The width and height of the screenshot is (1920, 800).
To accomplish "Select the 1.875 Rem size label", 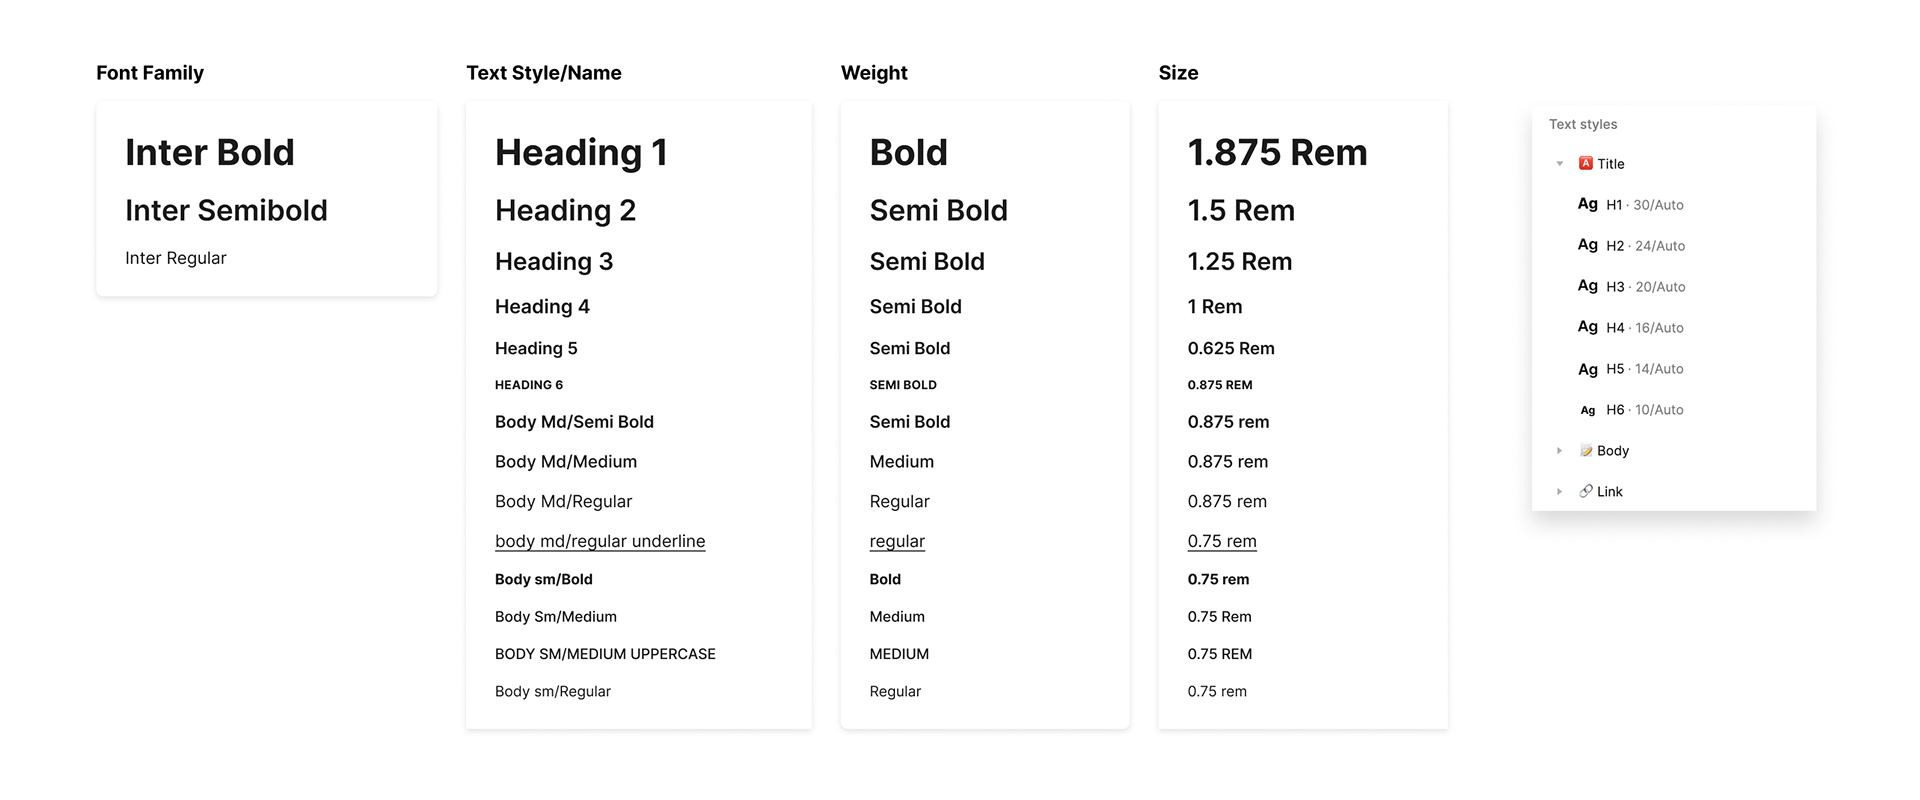I will [x=1277, y=153].
